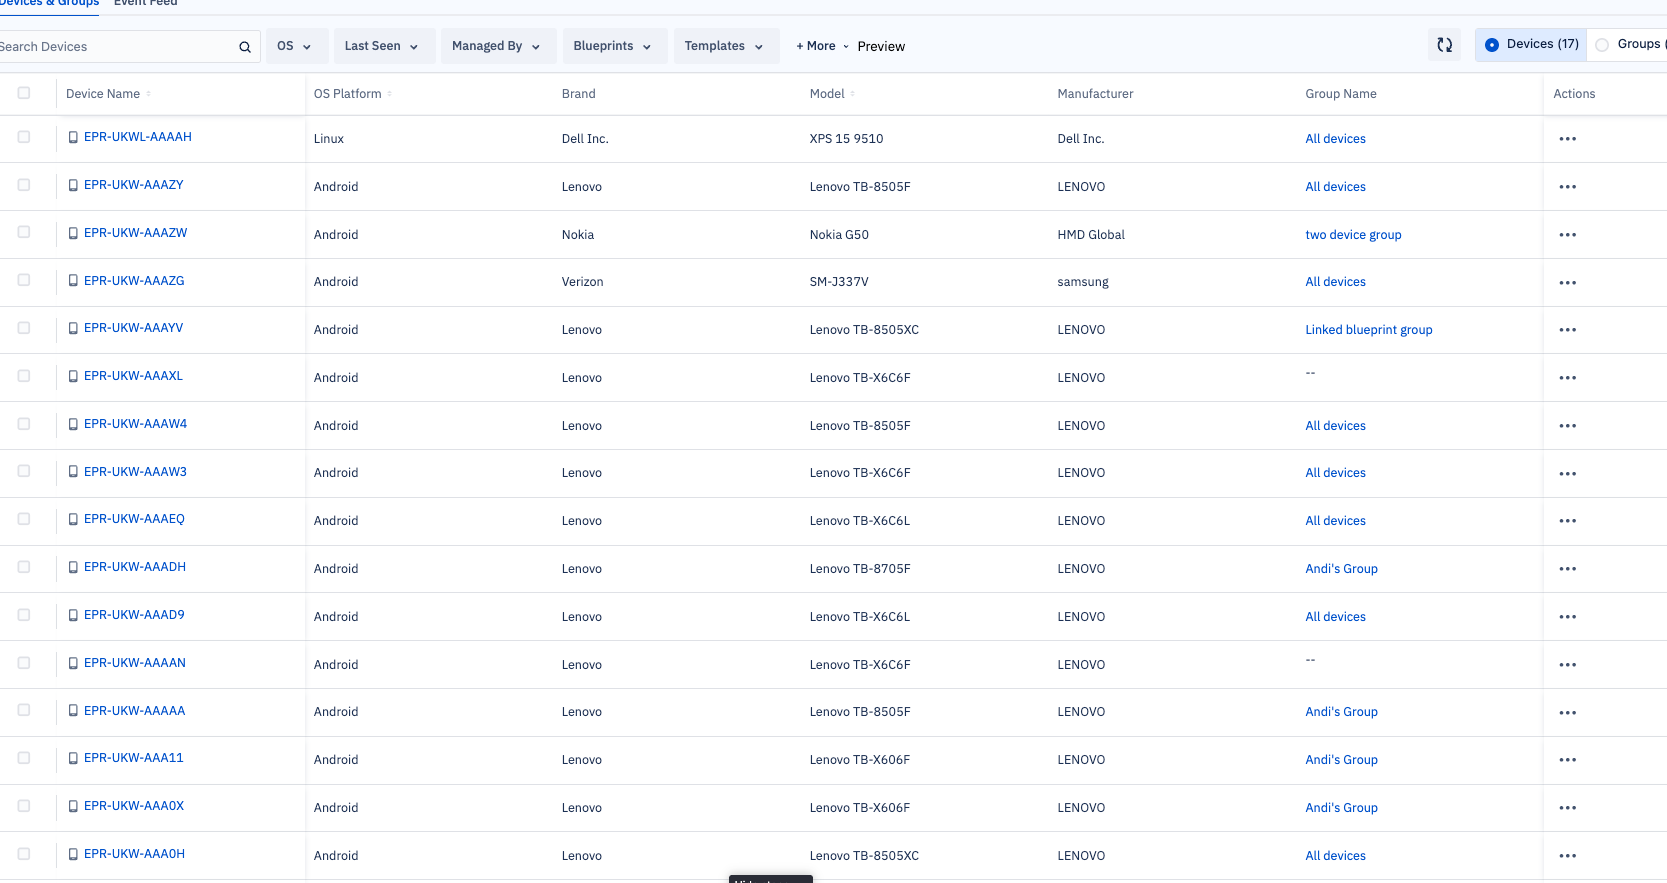Open actions menu for EPR-UKW-AAADH

(1567, 569)
